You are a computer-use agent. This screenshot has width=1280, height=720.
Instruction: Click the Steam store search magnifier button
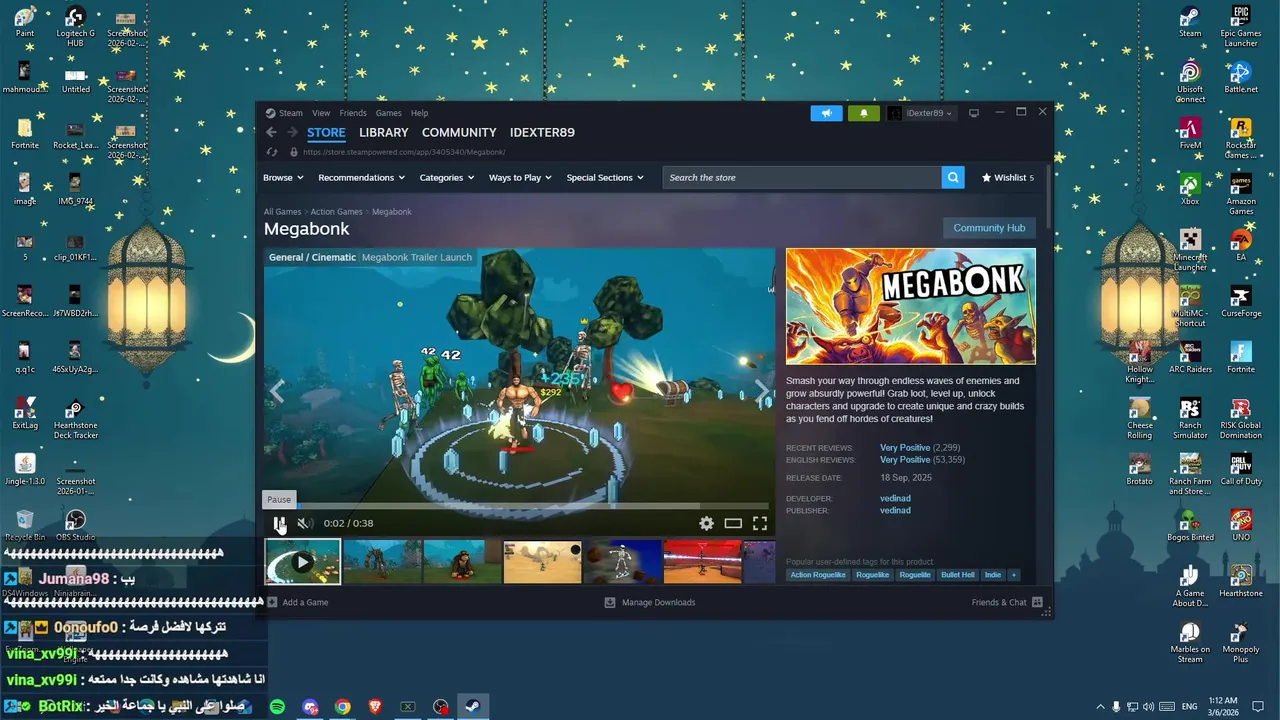(953, 177)
